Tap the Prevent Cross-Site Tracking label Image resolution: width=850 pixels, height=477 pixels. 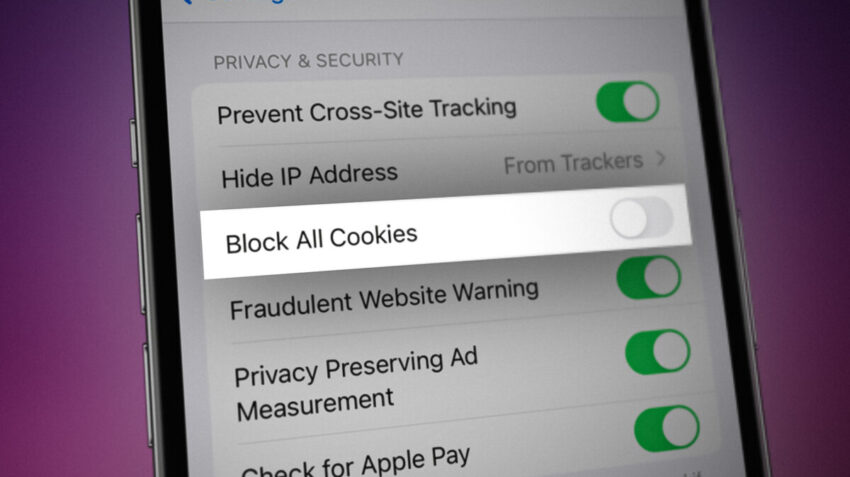point(367,111)
